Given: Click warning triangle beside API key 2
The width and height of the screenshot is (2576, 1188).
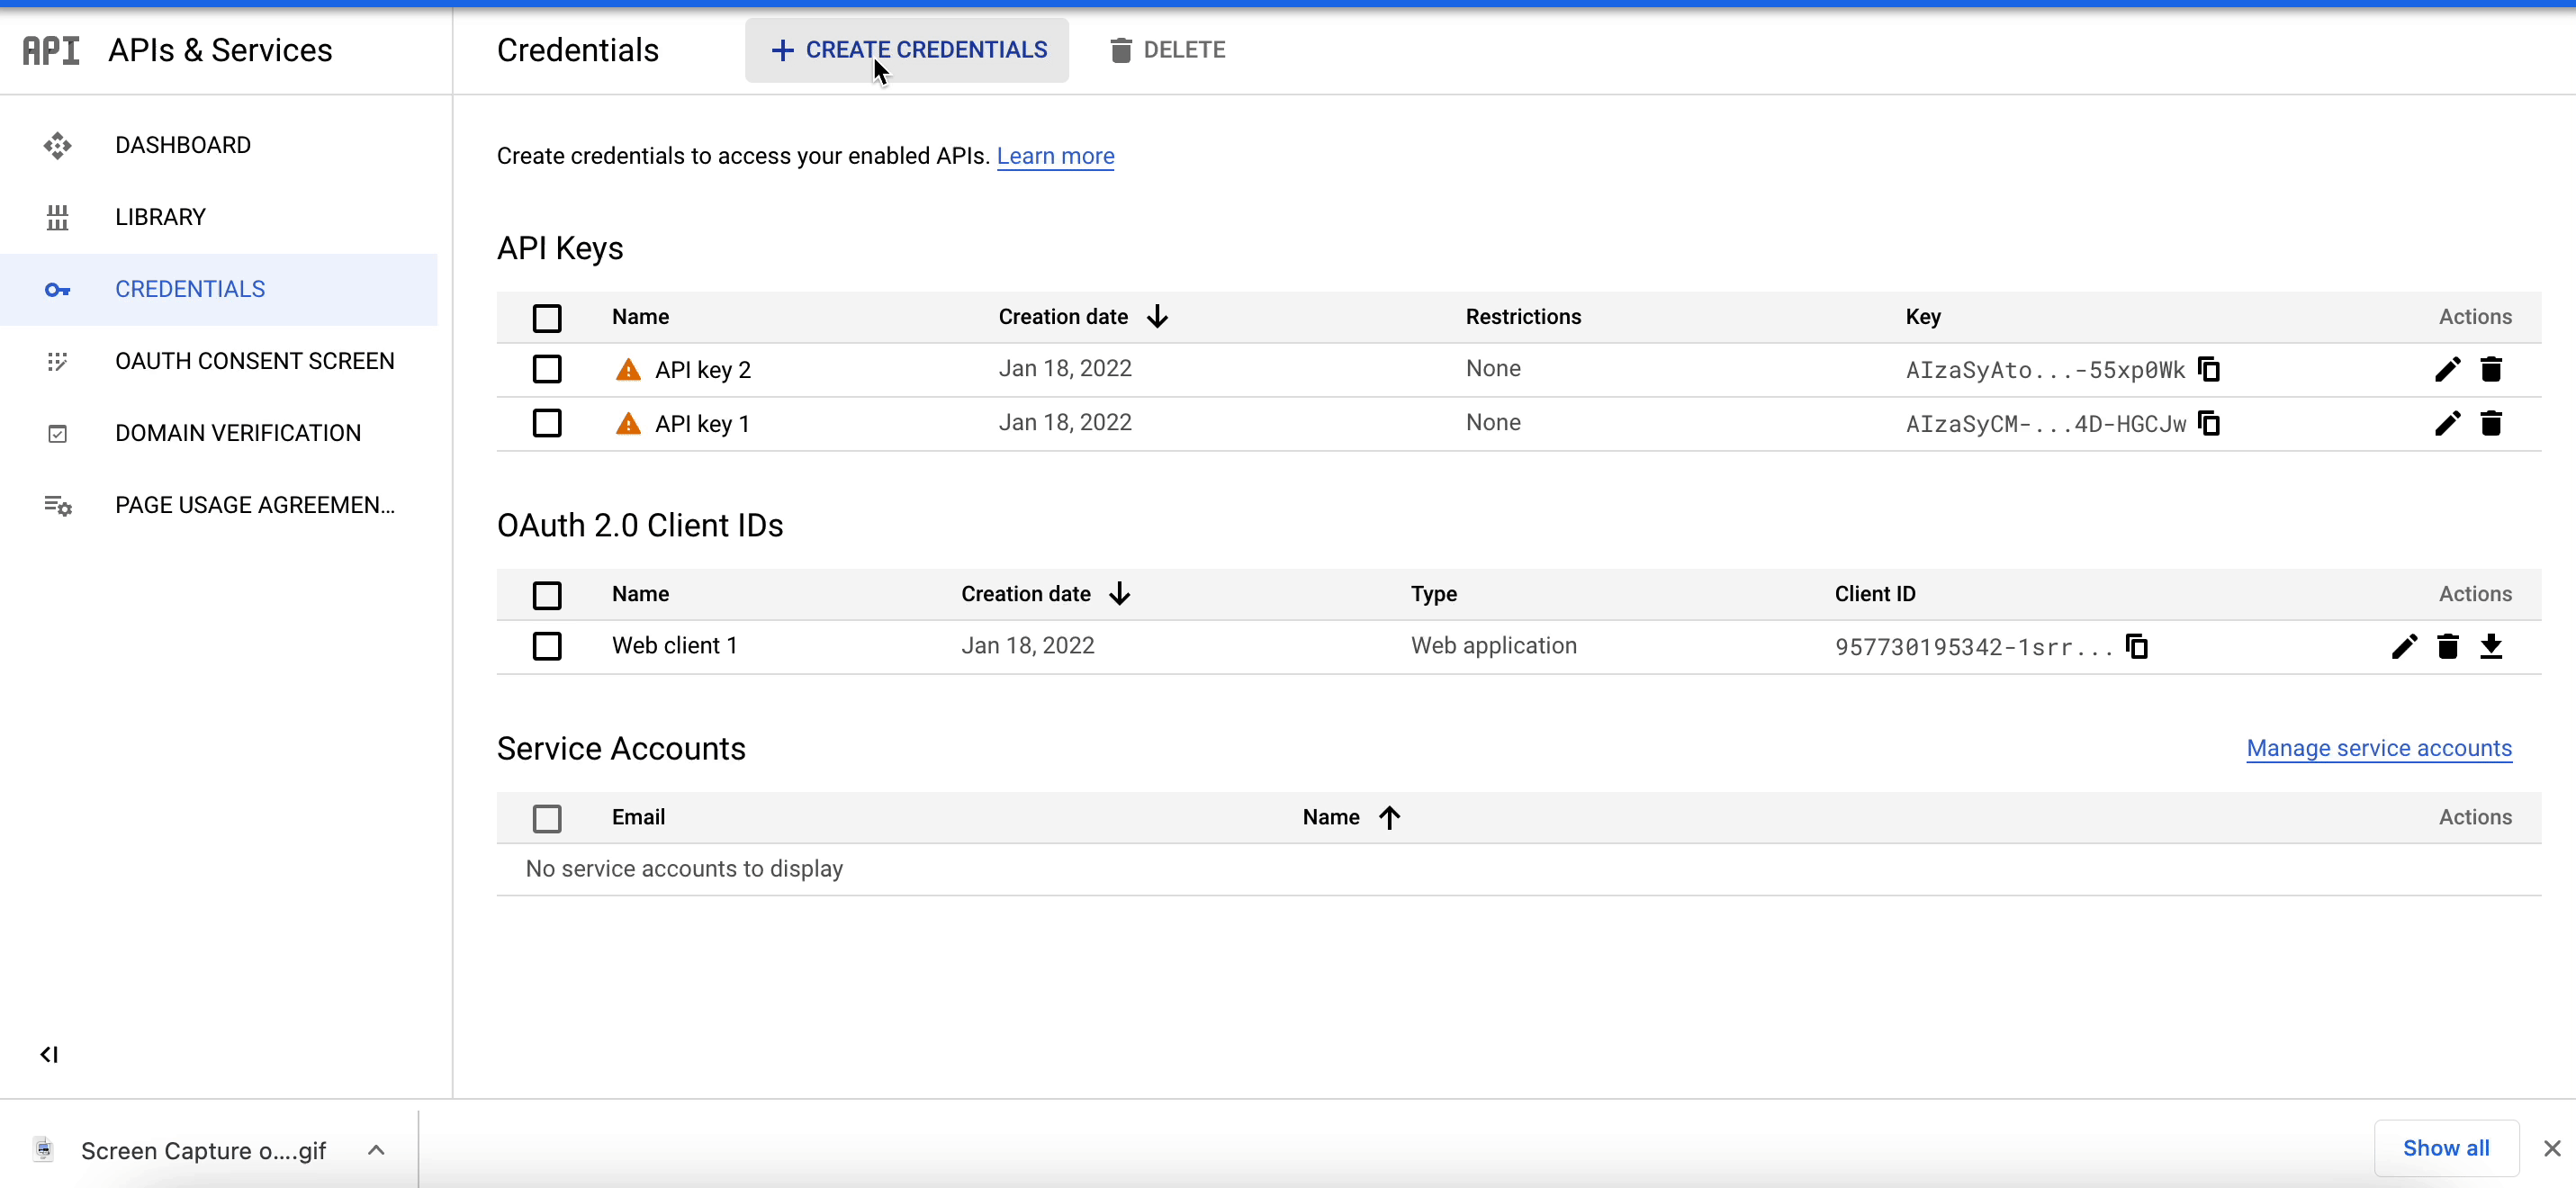Looking at the screenshot, I should 628,370.
